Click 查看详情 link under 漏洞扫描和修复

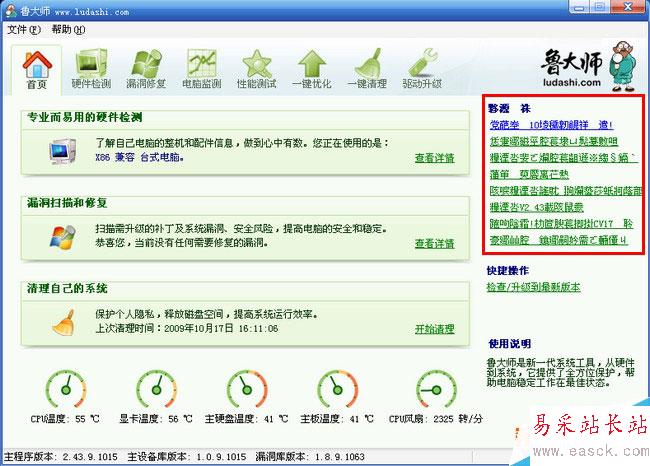(434, 244)
